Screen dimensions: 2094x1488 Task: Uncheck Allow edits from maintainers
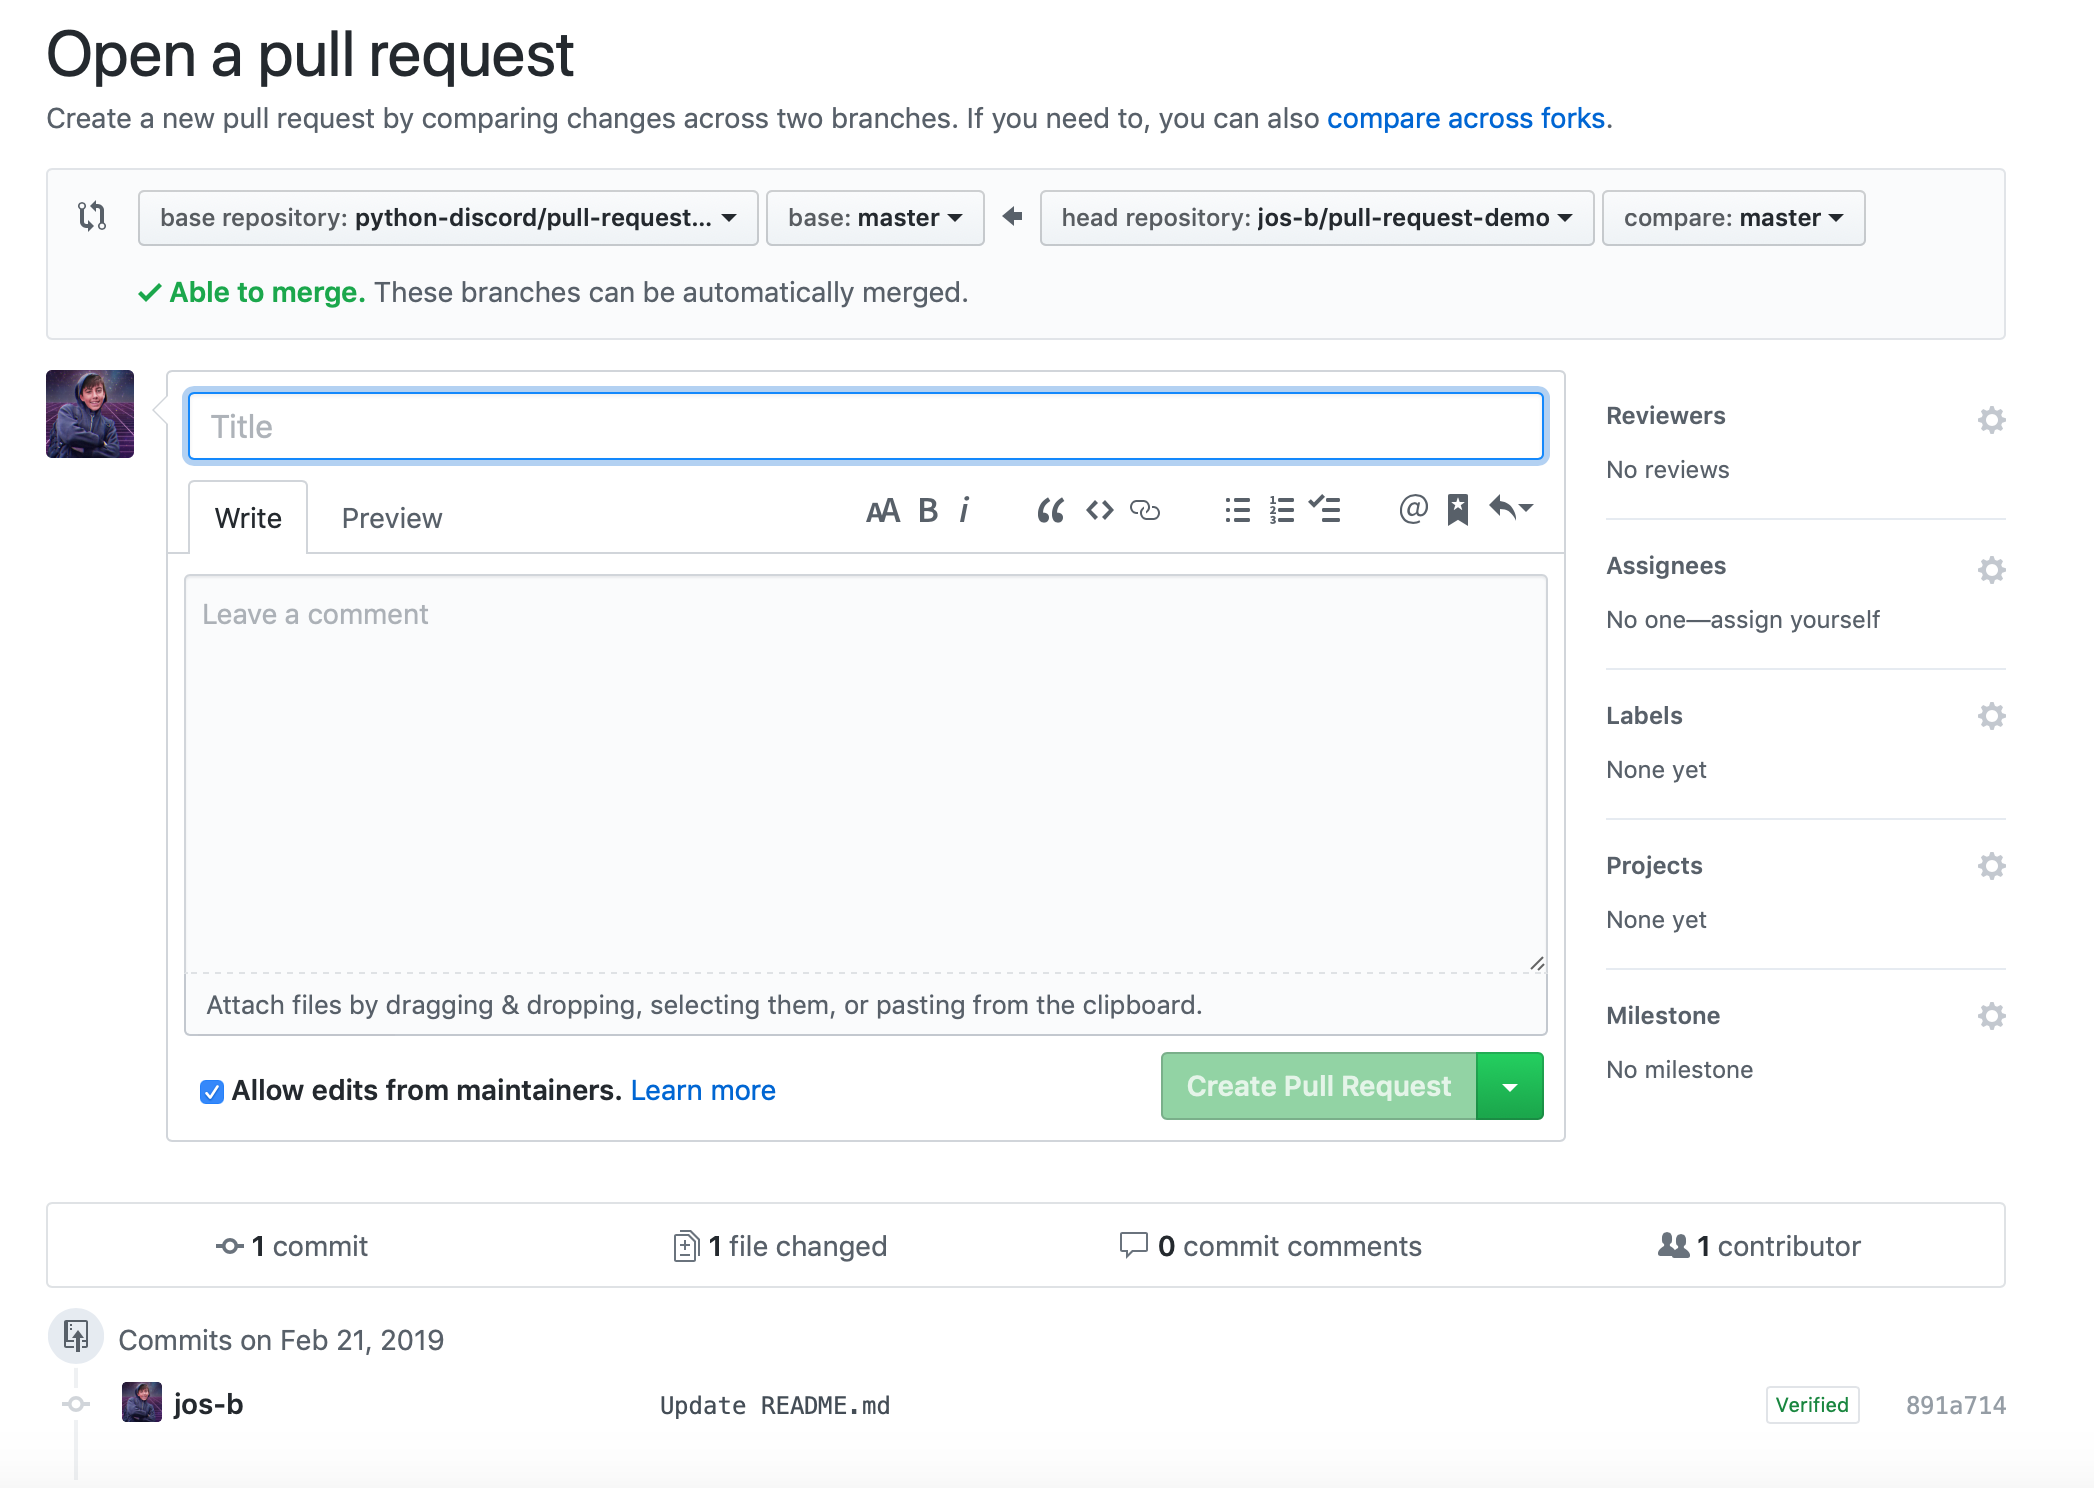point(211,1091)
